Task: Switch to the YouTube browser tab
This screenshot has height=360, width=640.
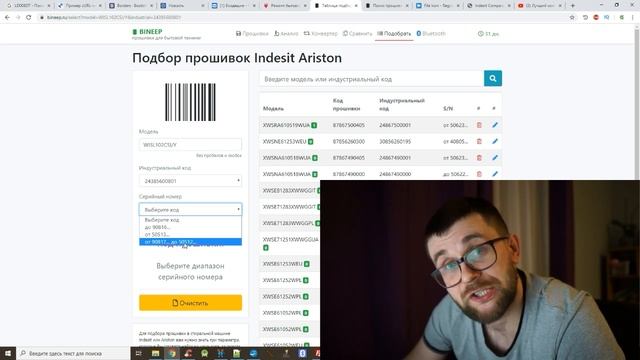Action: [540, 6]
